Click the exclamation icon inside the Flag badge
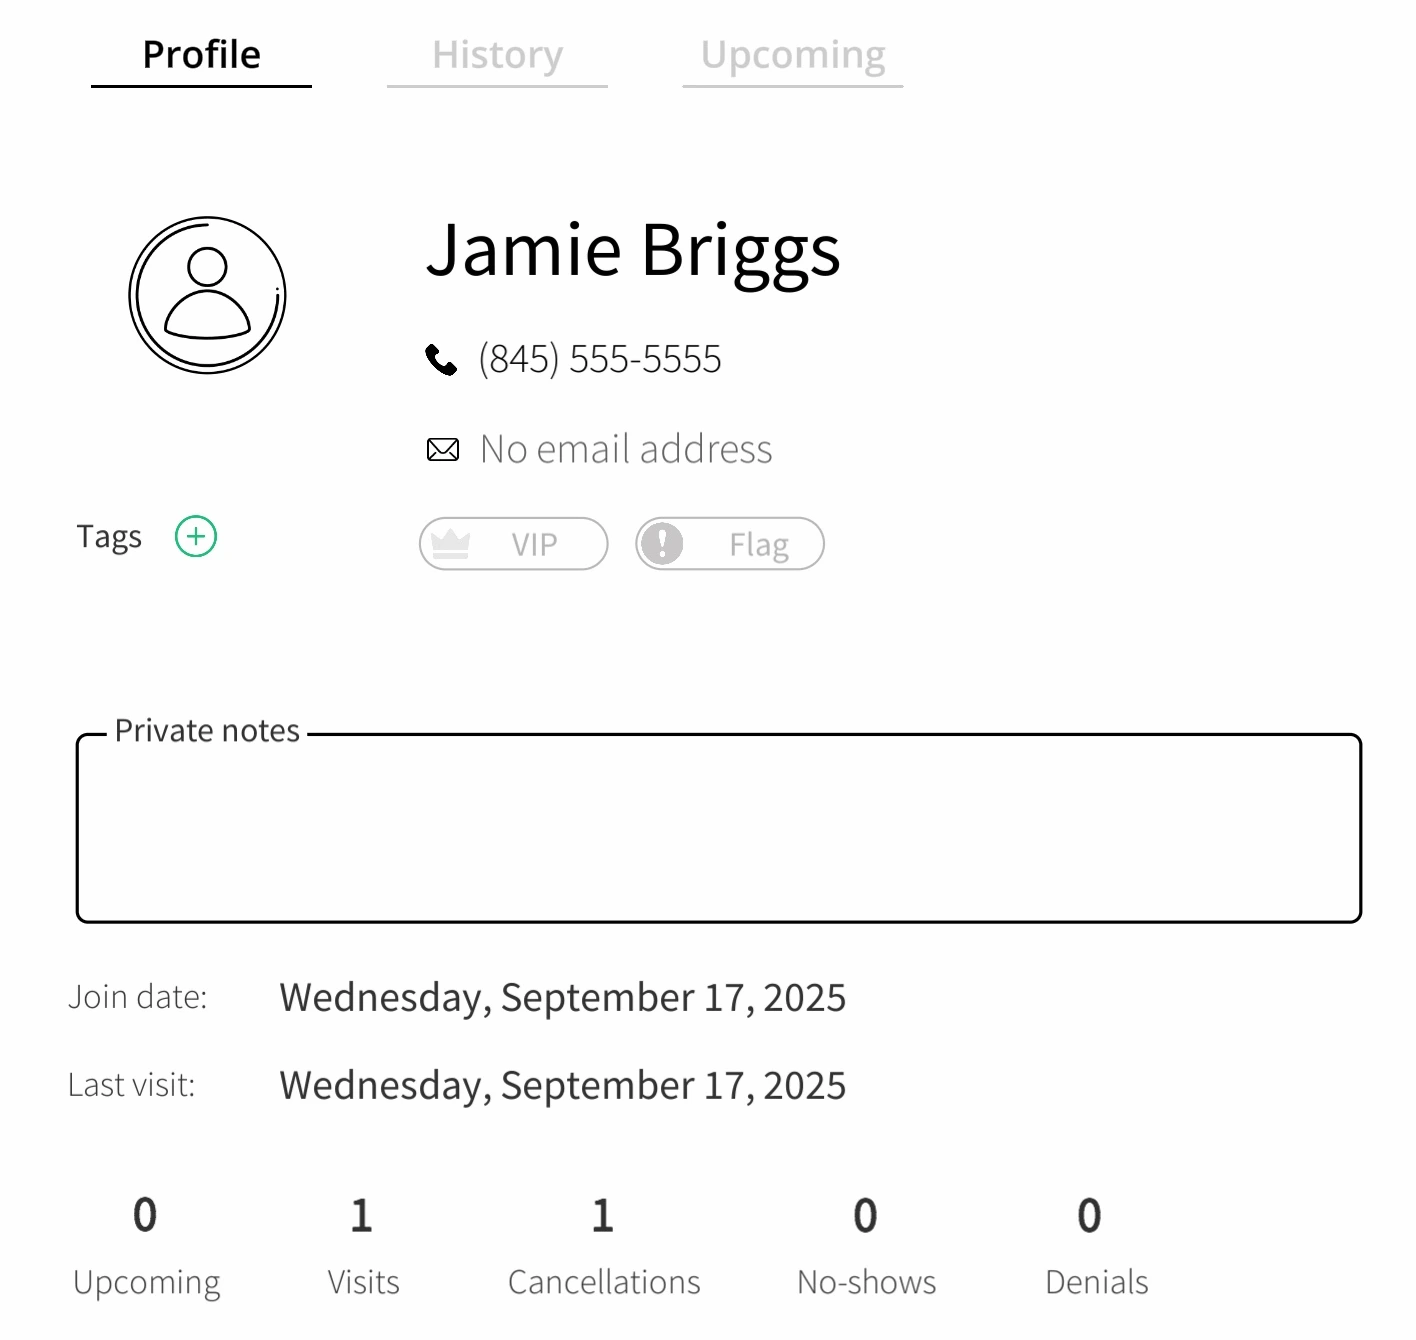Screen dimensions: 1416x1340 662,543
